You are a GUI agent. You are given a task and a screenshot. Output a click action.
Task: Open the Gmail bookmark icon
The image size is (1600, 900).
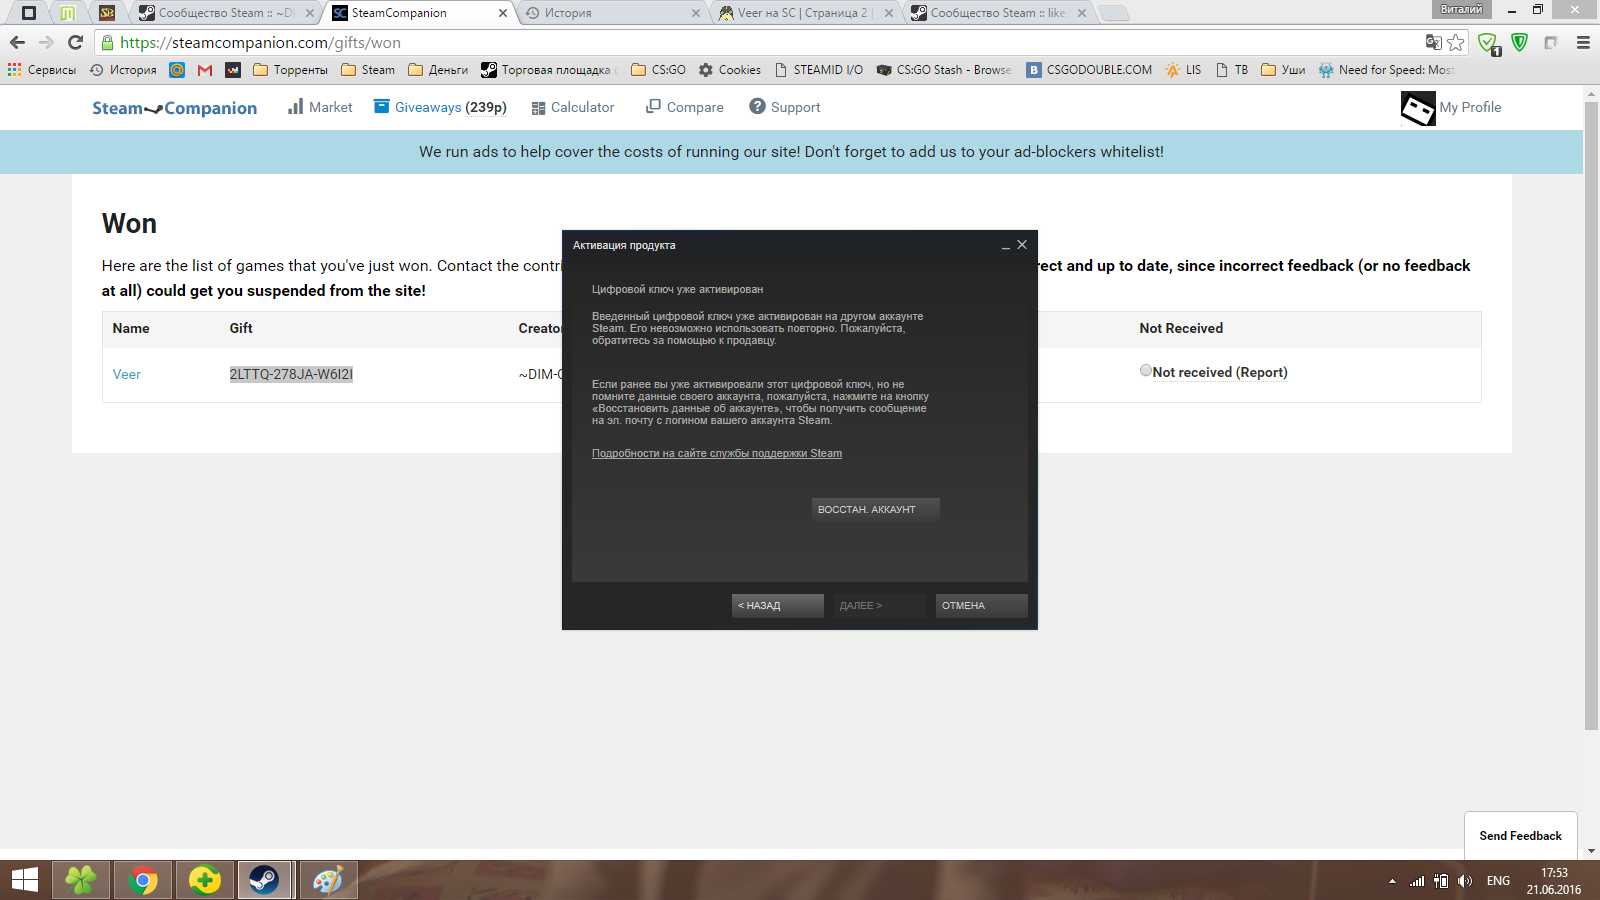click(x=205, y=70)
